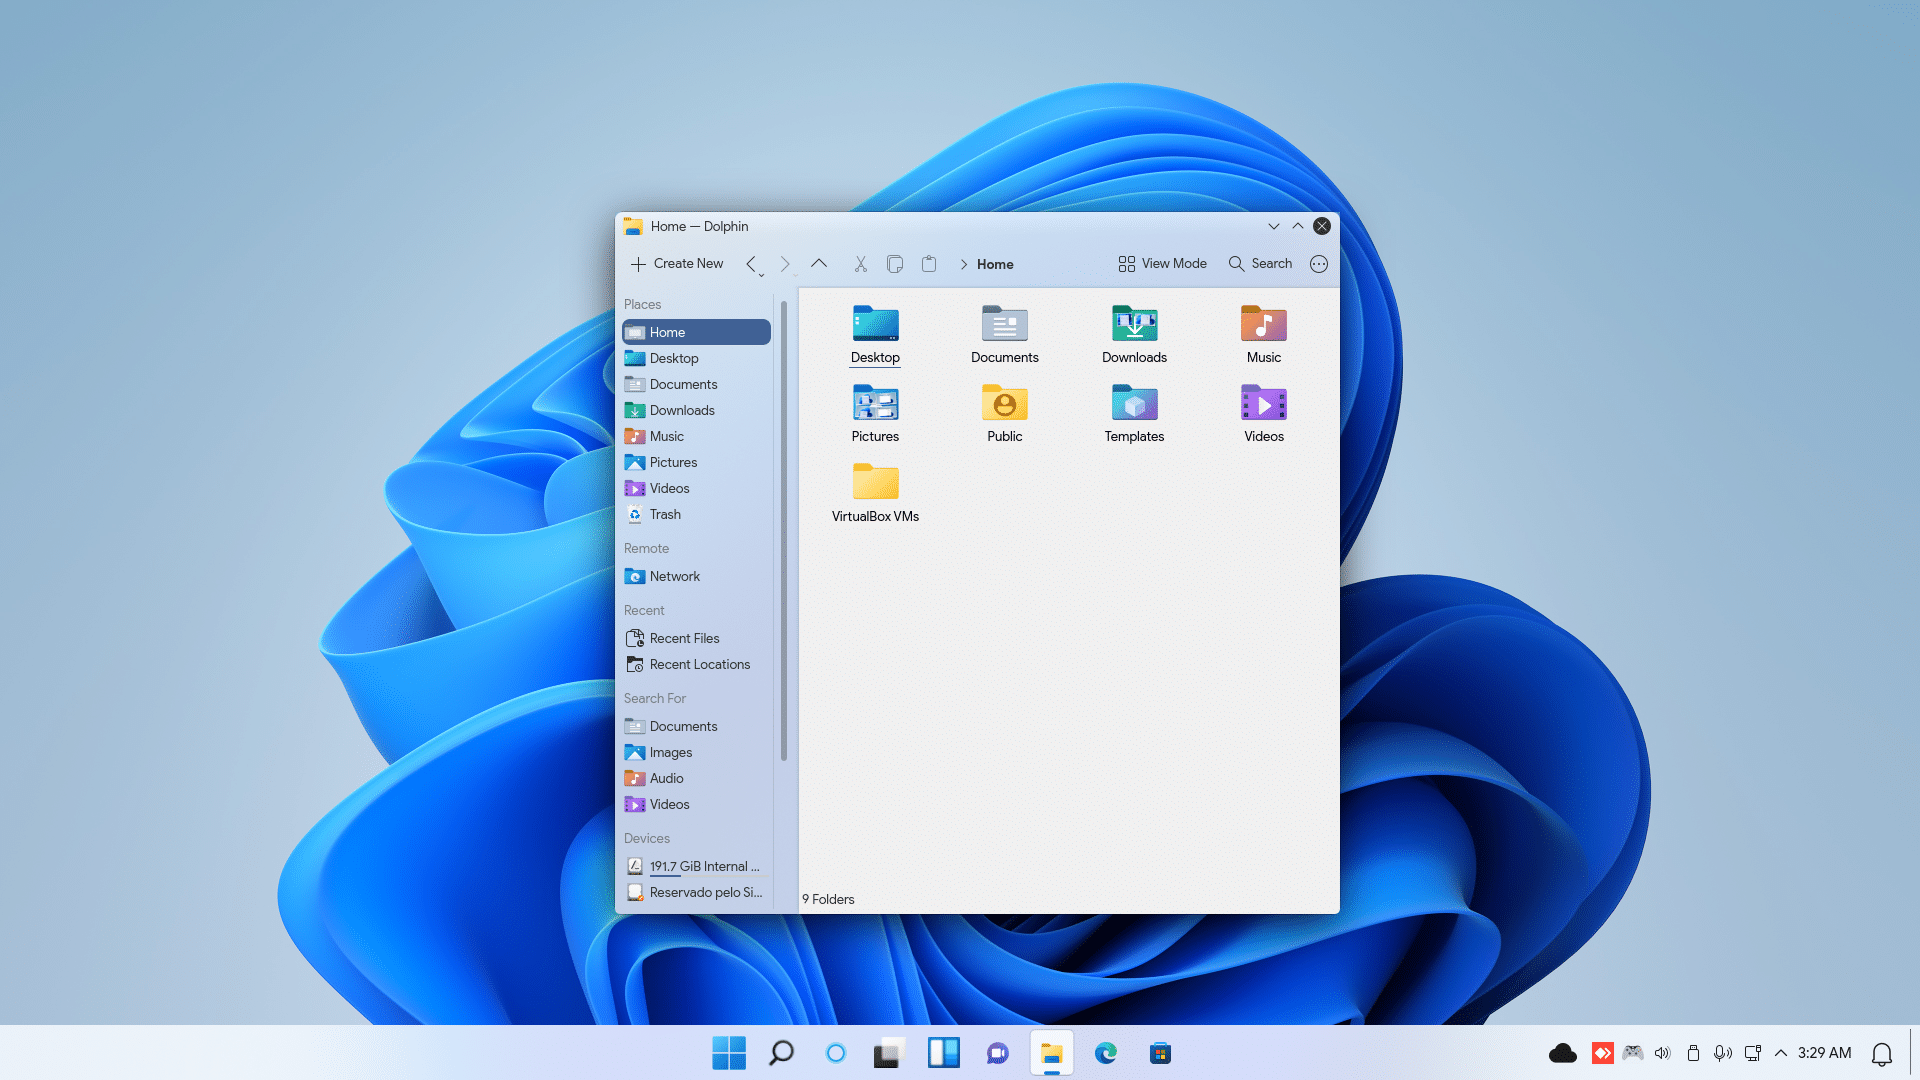Select Trash in the Places sidebar

665,513
